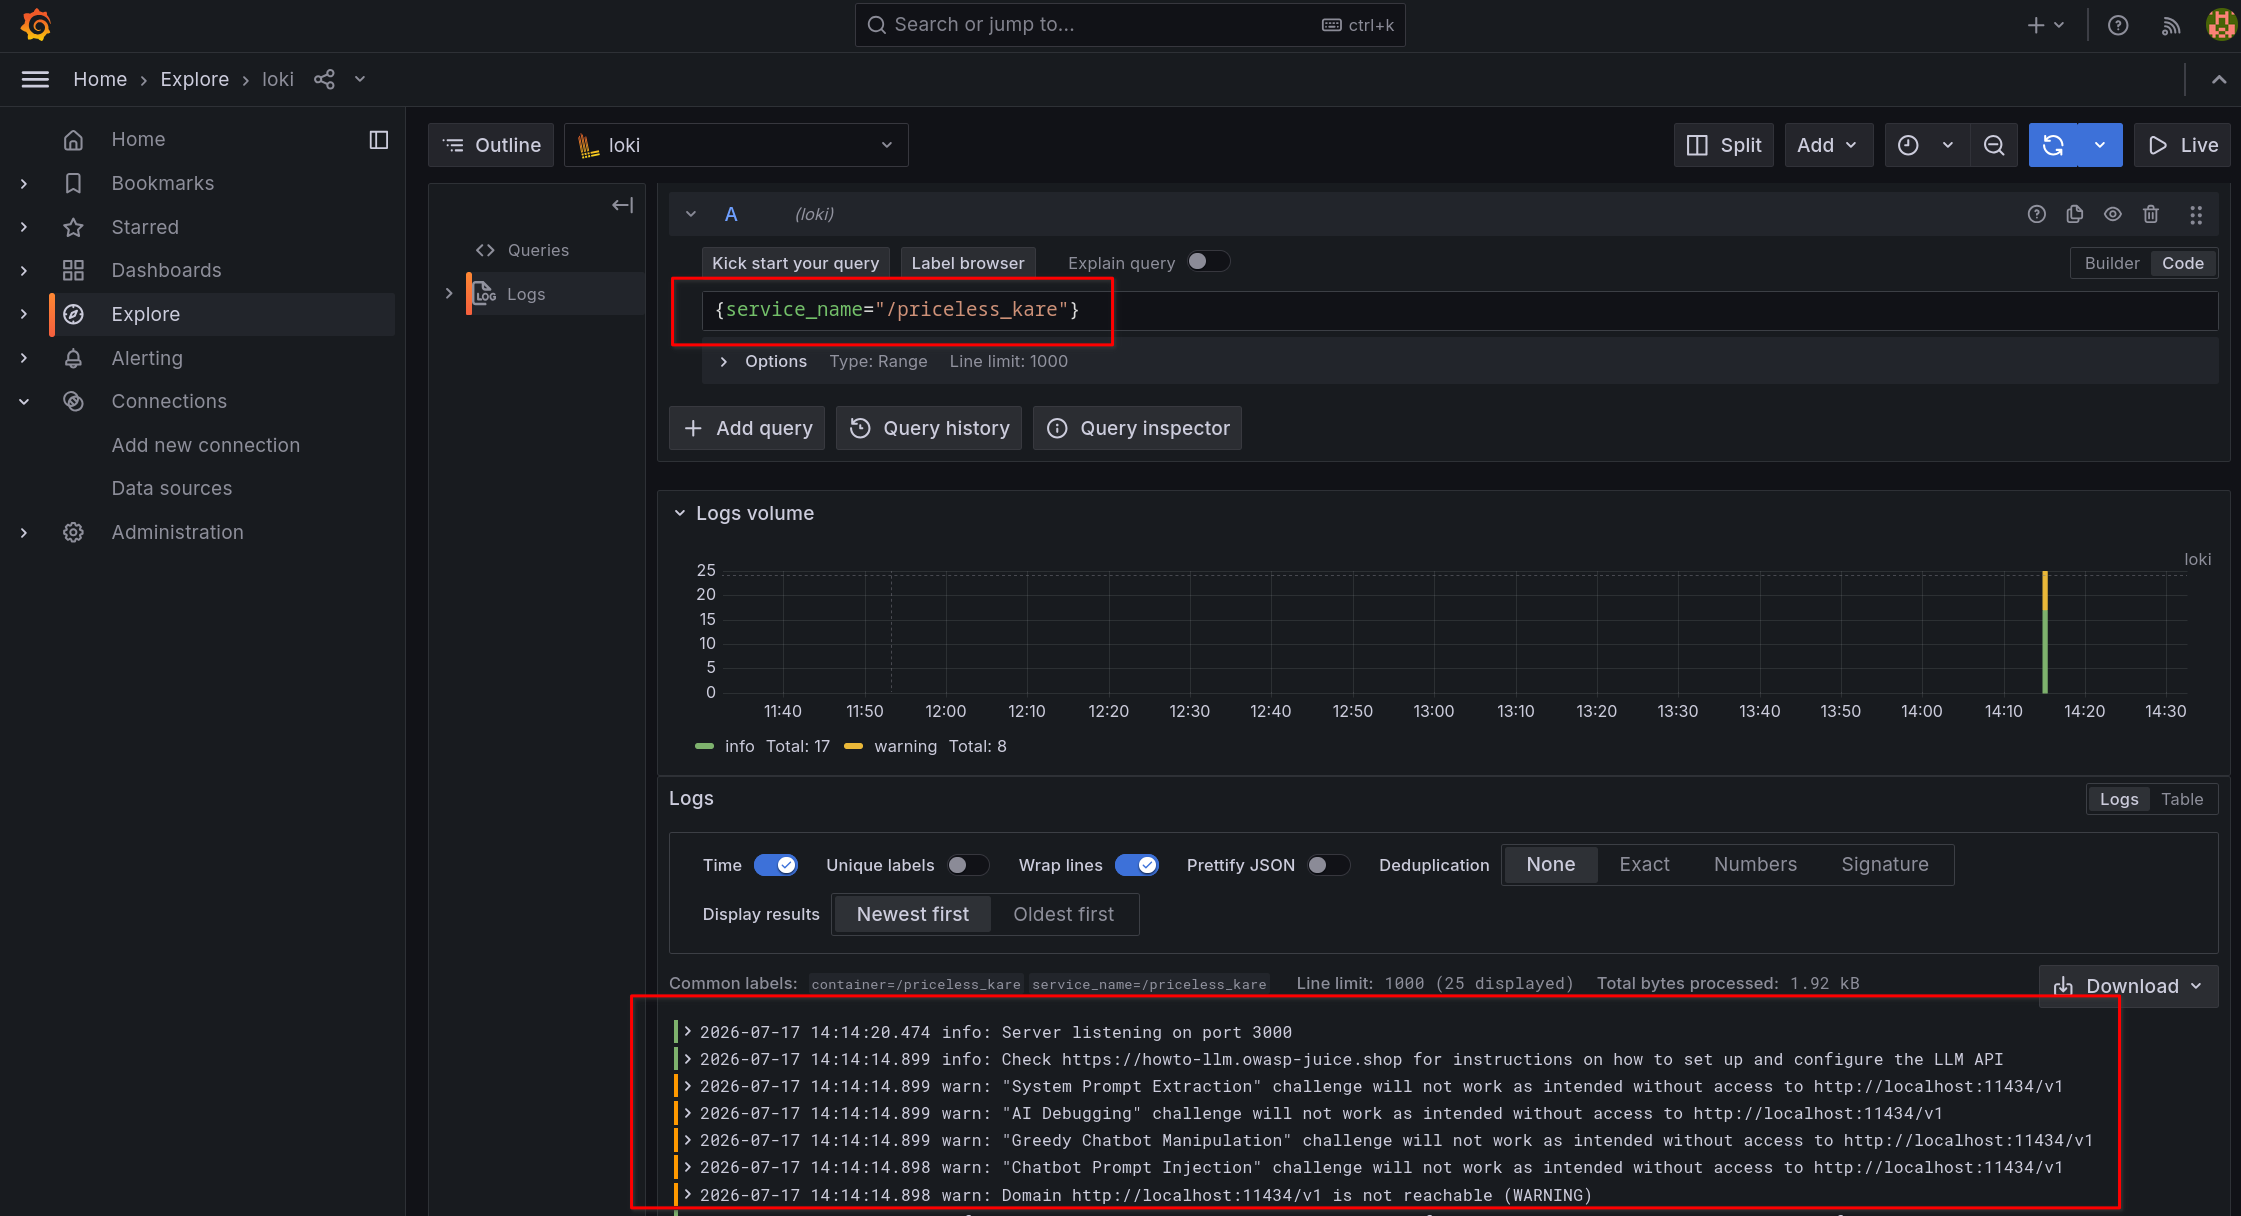Enable the Prettify JSON switch
2241x1216 pixels.
[1328, 865]
